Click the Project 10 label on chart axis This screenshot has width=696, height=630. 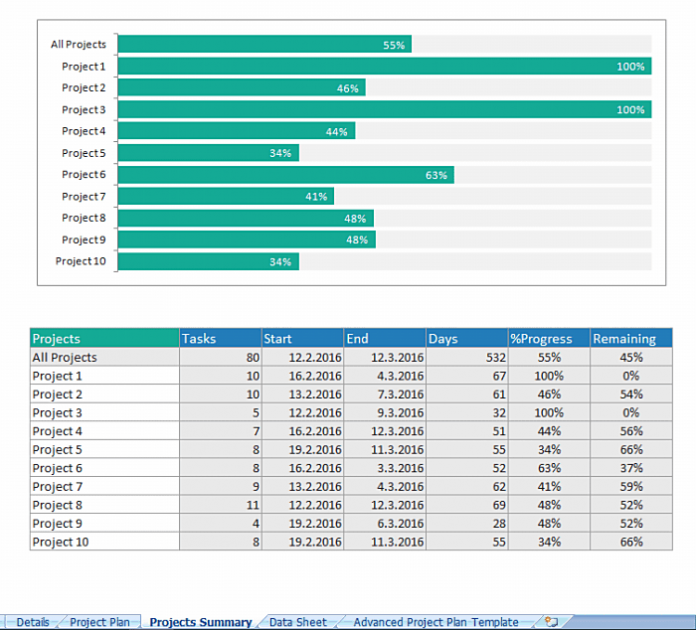click(80, 261)
